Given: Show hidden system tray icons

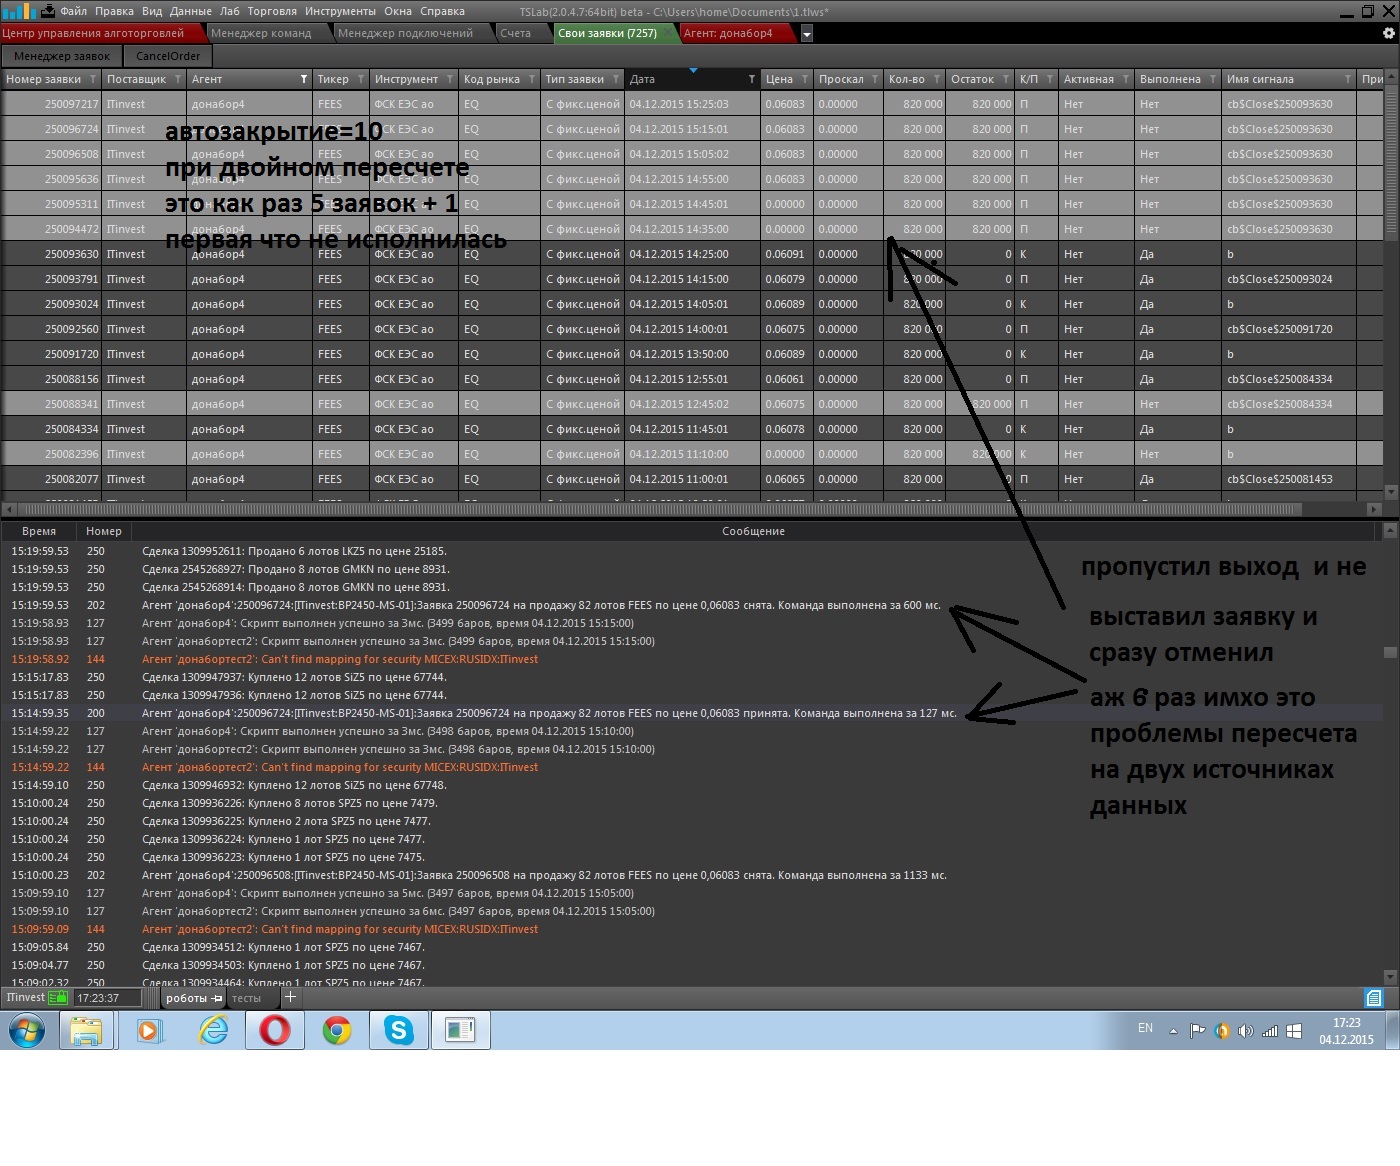Looking at the screenshot, I should 1173,1031.
